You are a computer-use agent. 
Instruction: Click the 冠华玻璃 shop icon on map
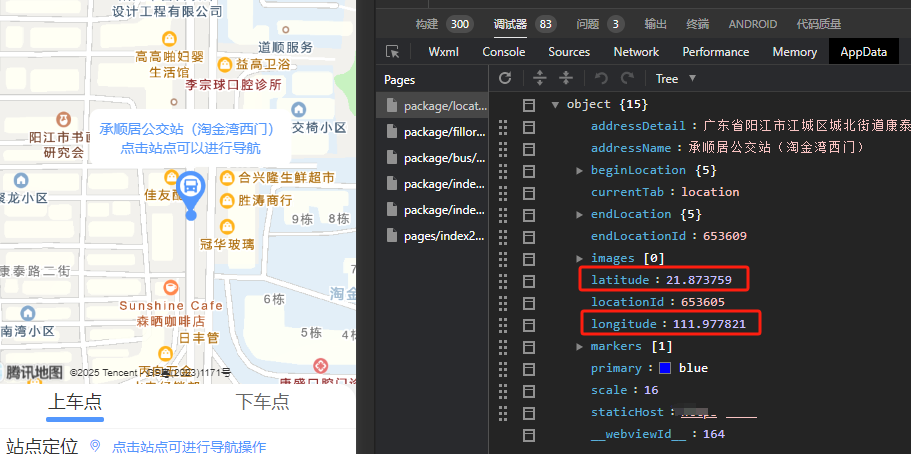227,226
